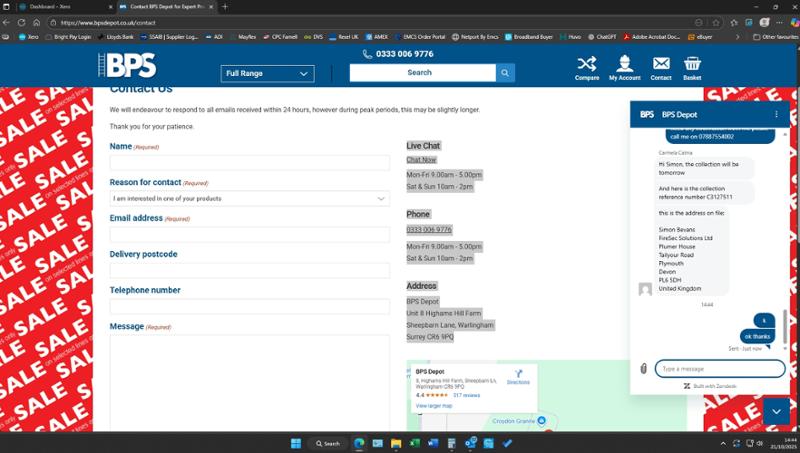Open Outlook from taskbar
The width and height of the screenshot is (800, 453).
pyautogui.click(x=470, y=443)
